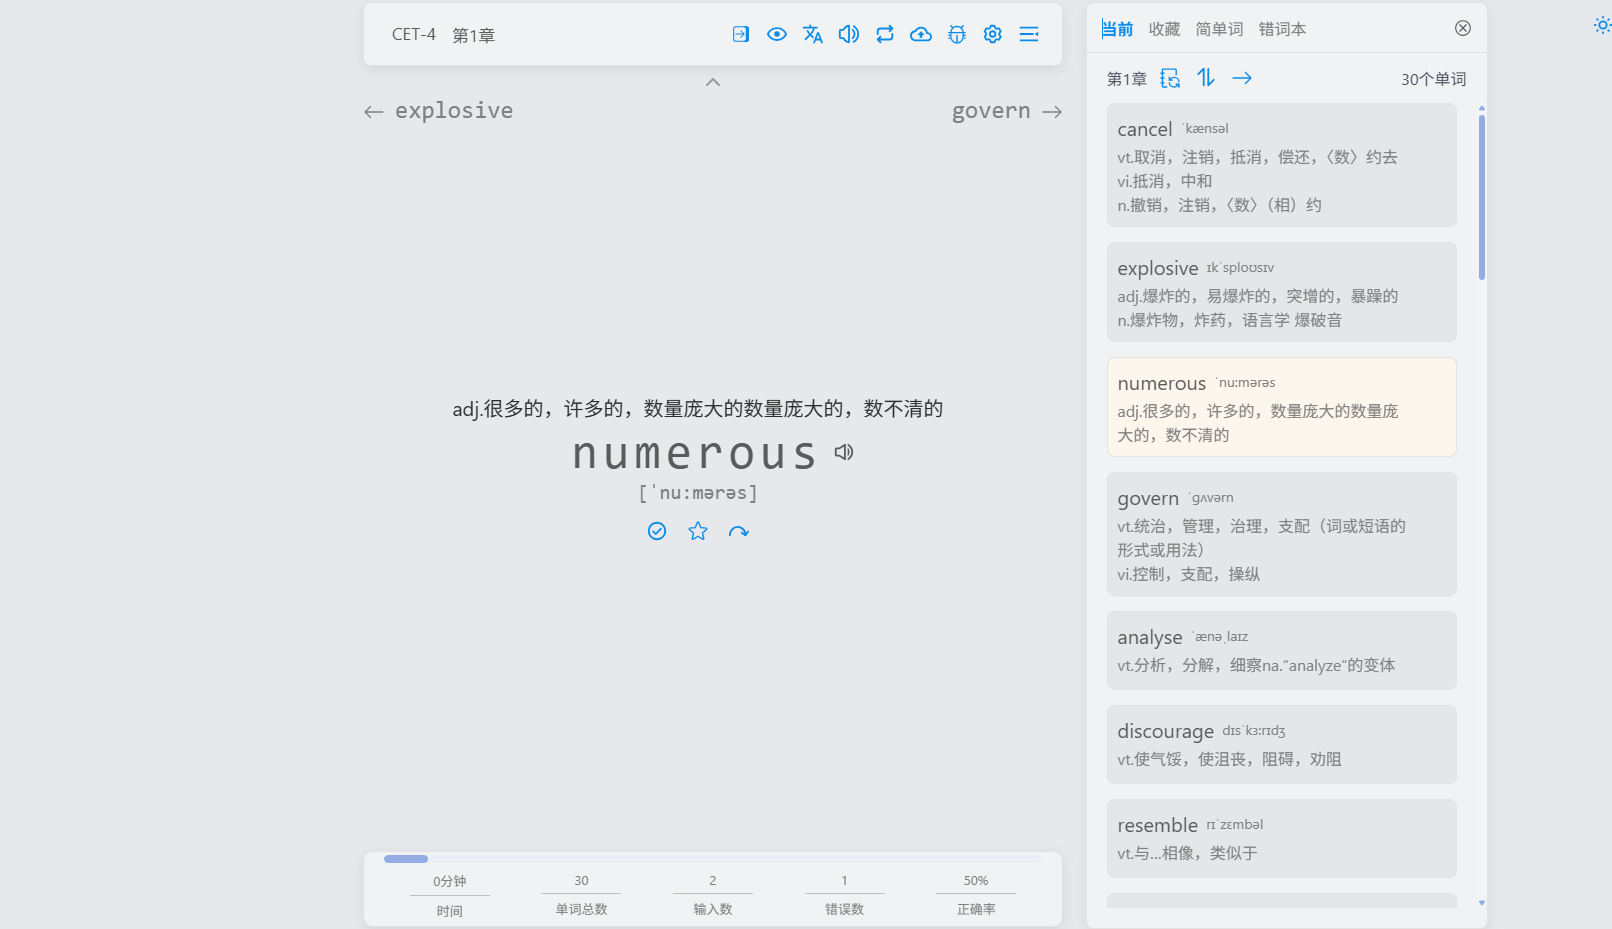Click the change-chapter refresh icon
Screen dimensions: 1612x929
(x=1170, y=78)
